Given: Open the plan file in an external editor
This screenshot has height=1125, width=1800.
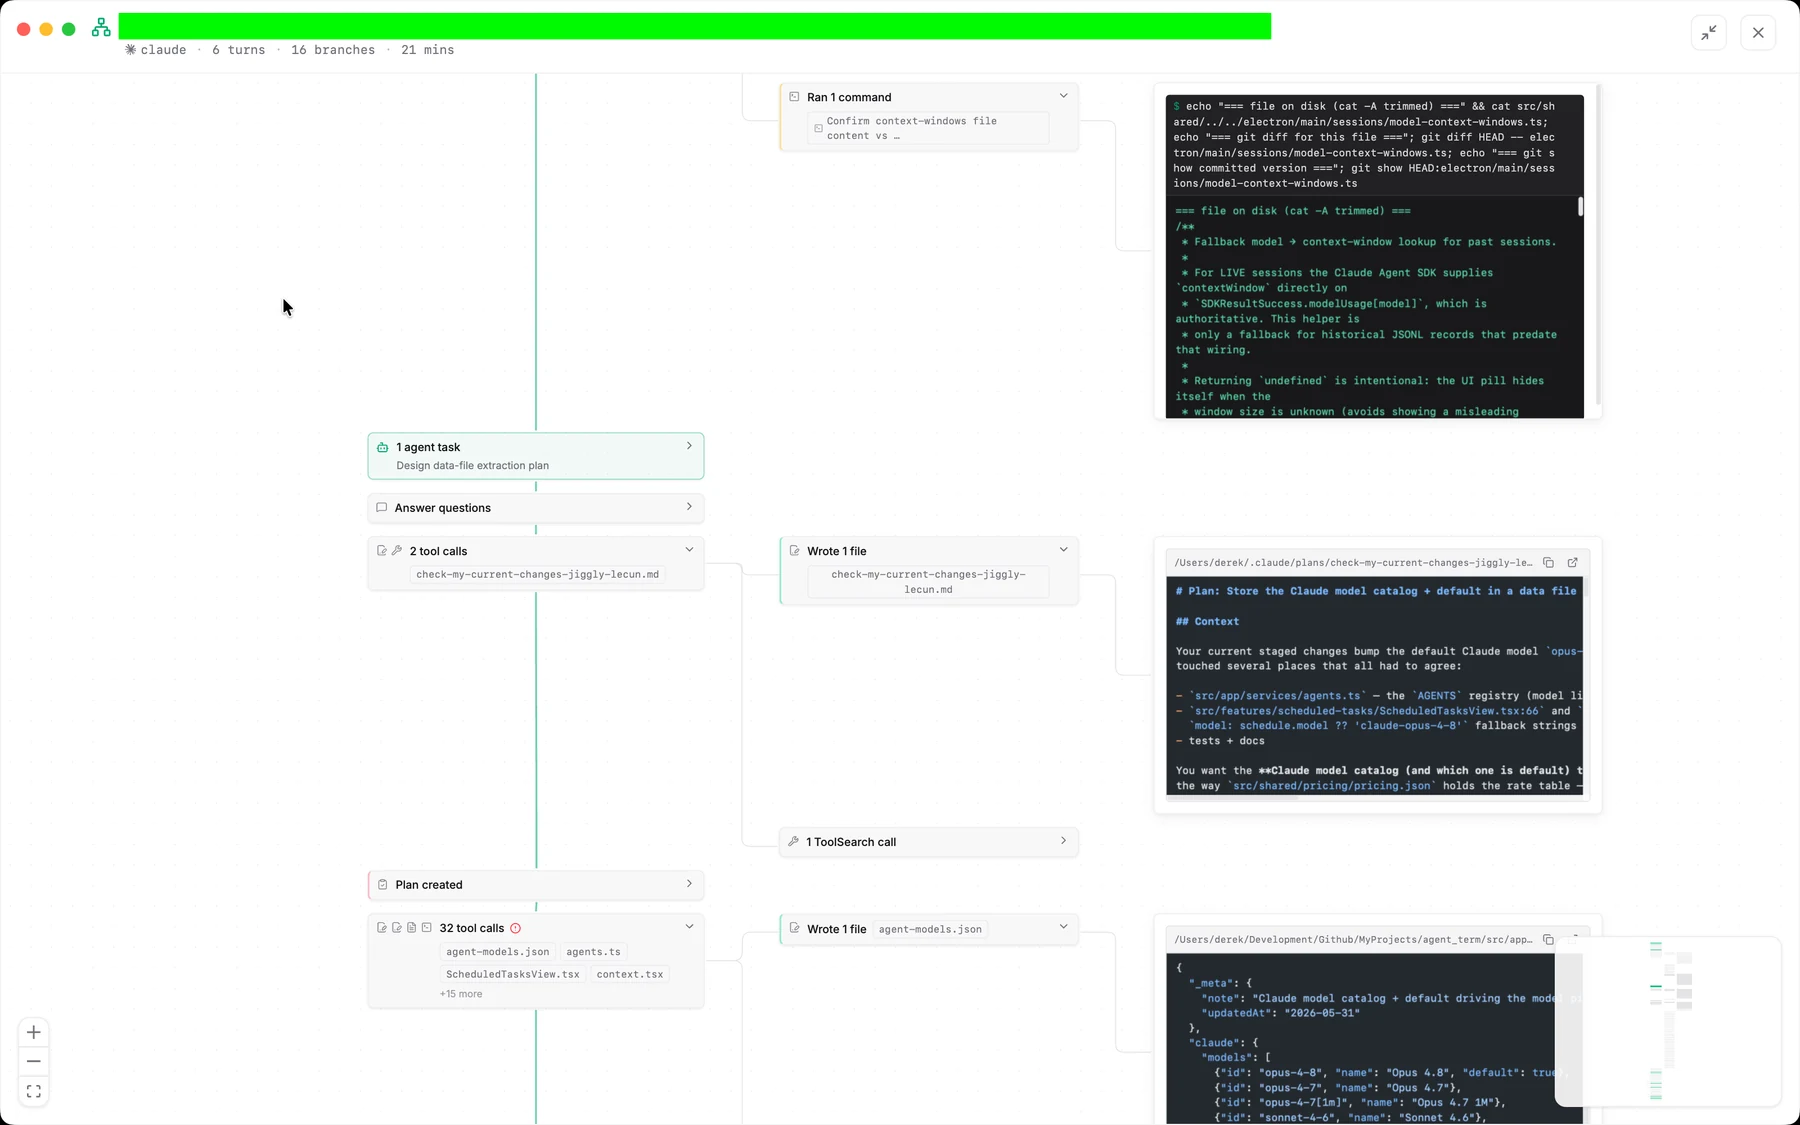Looking at the screenshot, I should pos(1572,563).
